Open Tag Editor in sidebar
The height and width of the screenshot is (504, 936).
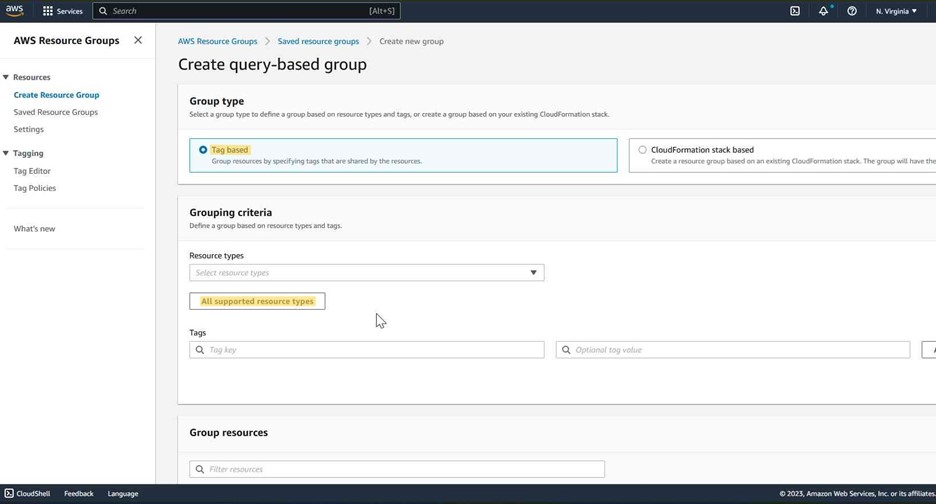point(32,171)
